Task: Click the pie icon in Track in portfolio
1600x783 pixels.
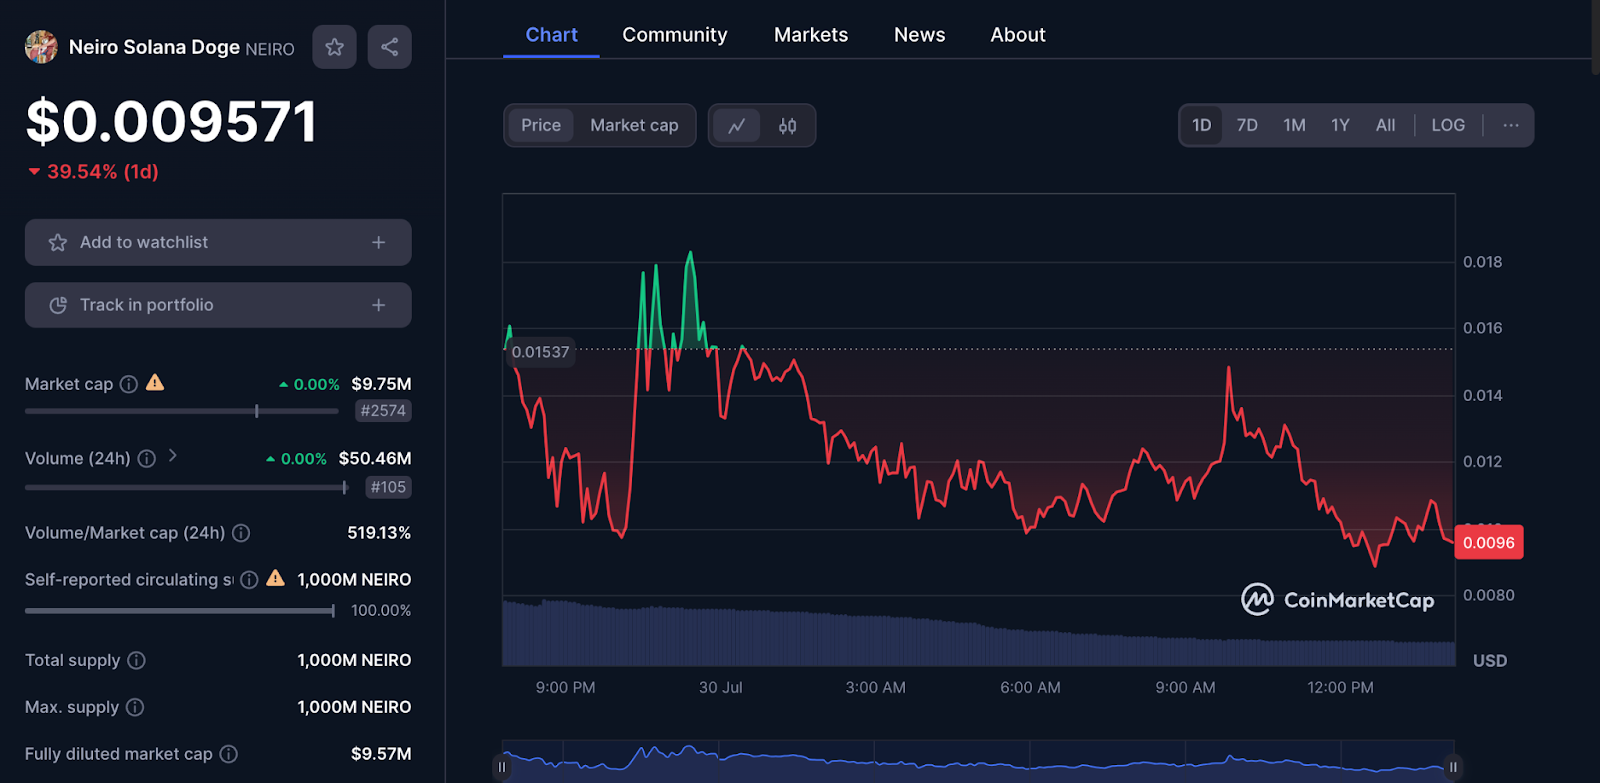Action: point(58,305)
